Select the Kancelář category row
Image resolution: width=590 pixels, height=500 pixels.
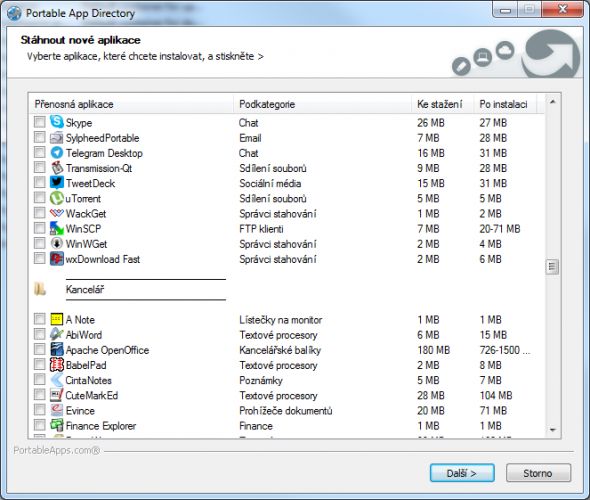(286, 289)
